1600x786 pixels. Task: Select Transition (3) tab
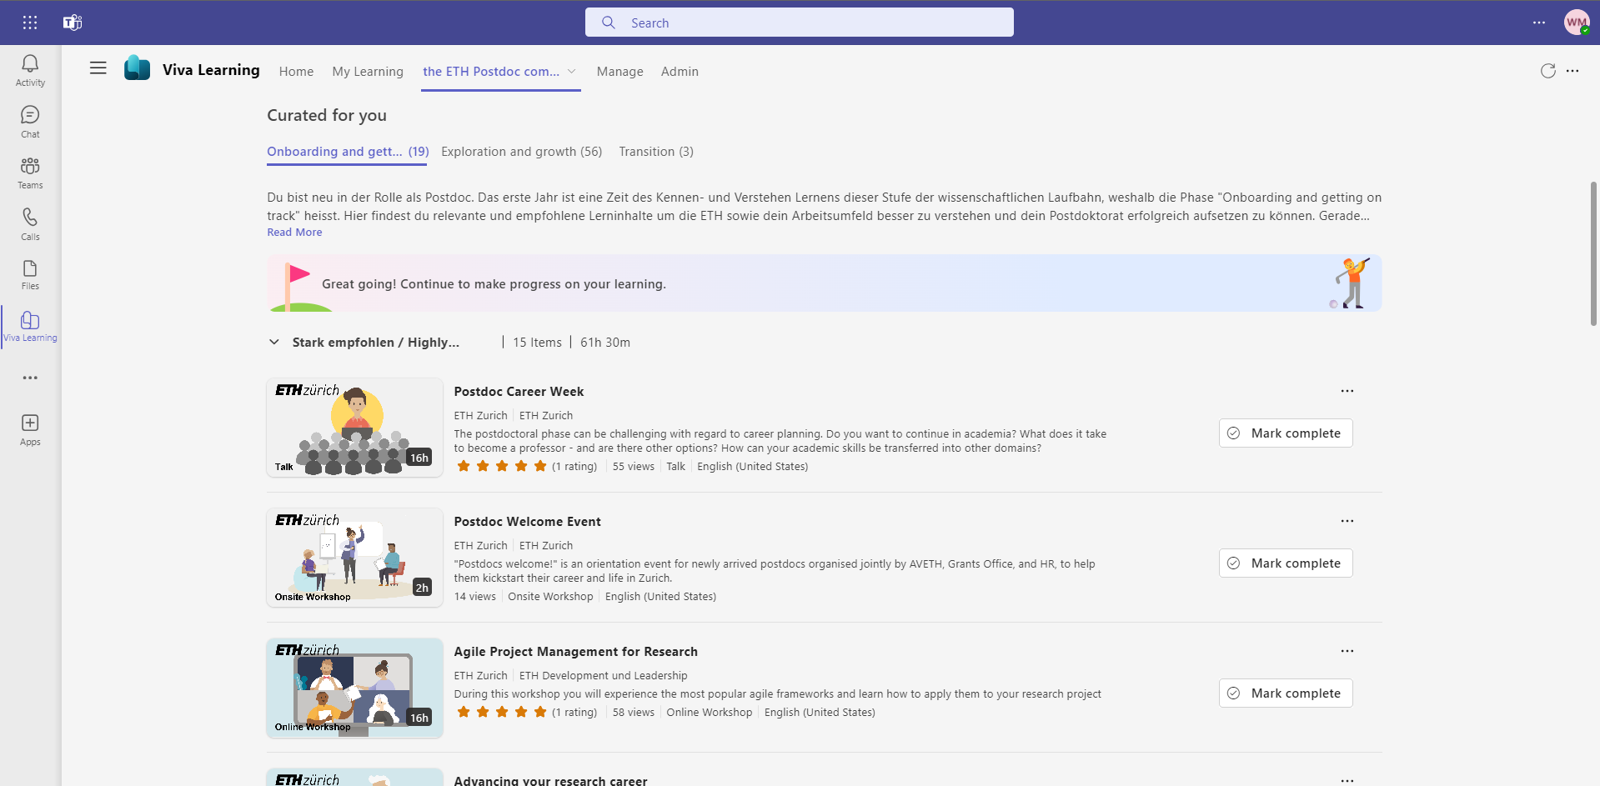pos(656,152)
